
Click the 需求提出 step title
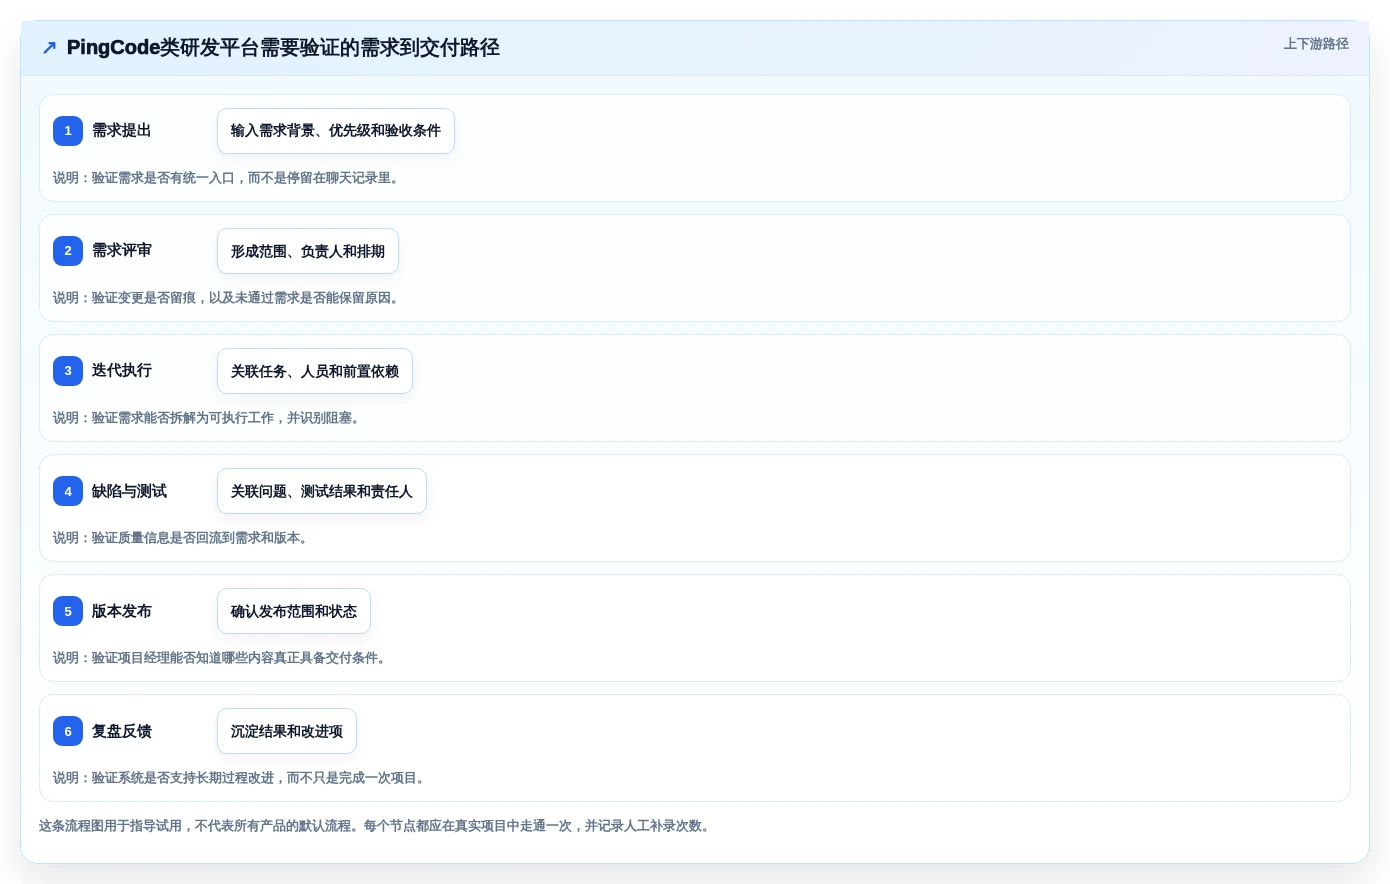(x=122, y=131)
